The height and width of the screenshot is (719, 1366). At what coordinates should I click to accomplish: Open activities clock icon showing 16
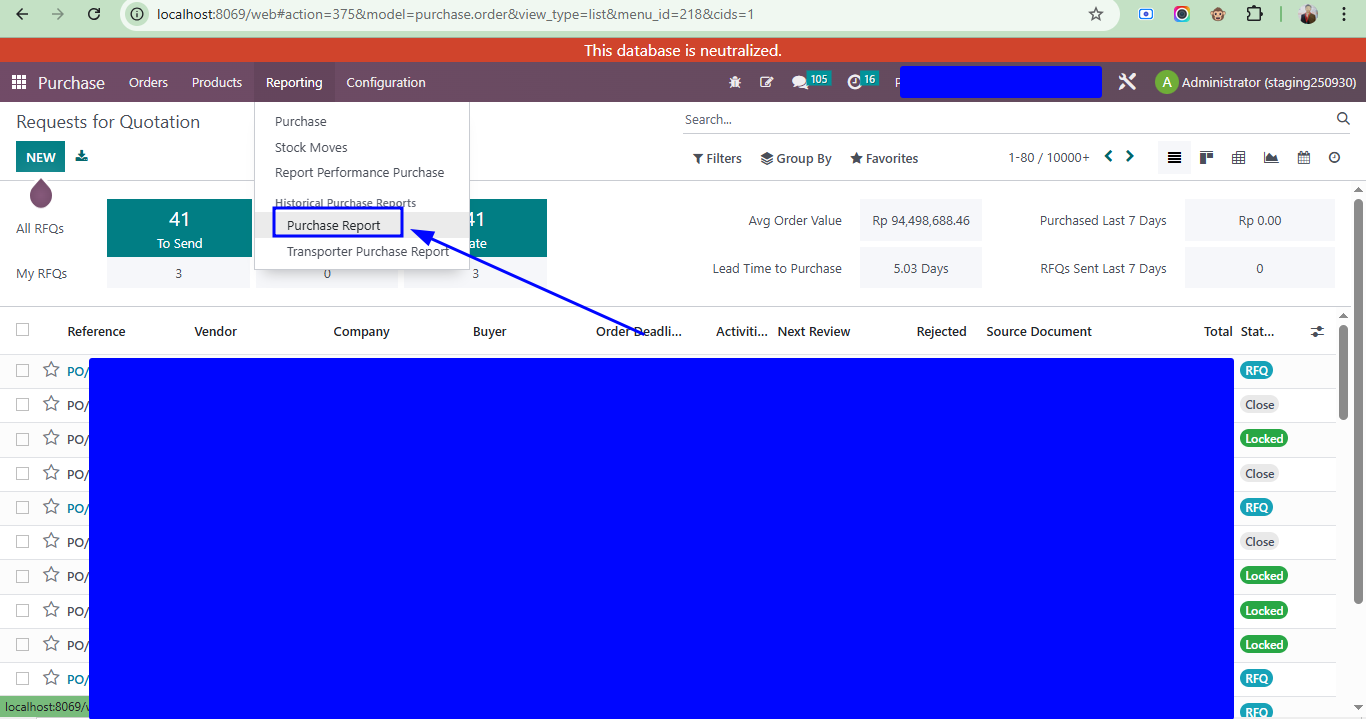[x=862, y=81]
